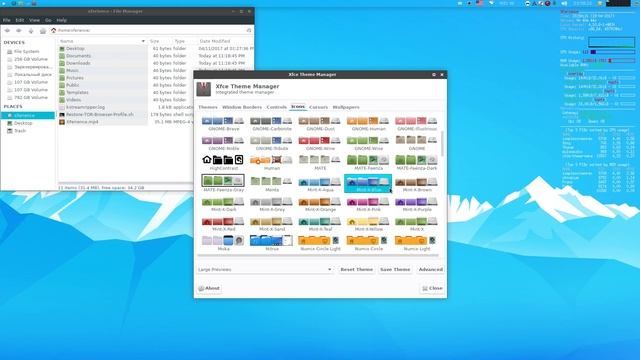Open the Go menu in File Manager

pos(48,20)
